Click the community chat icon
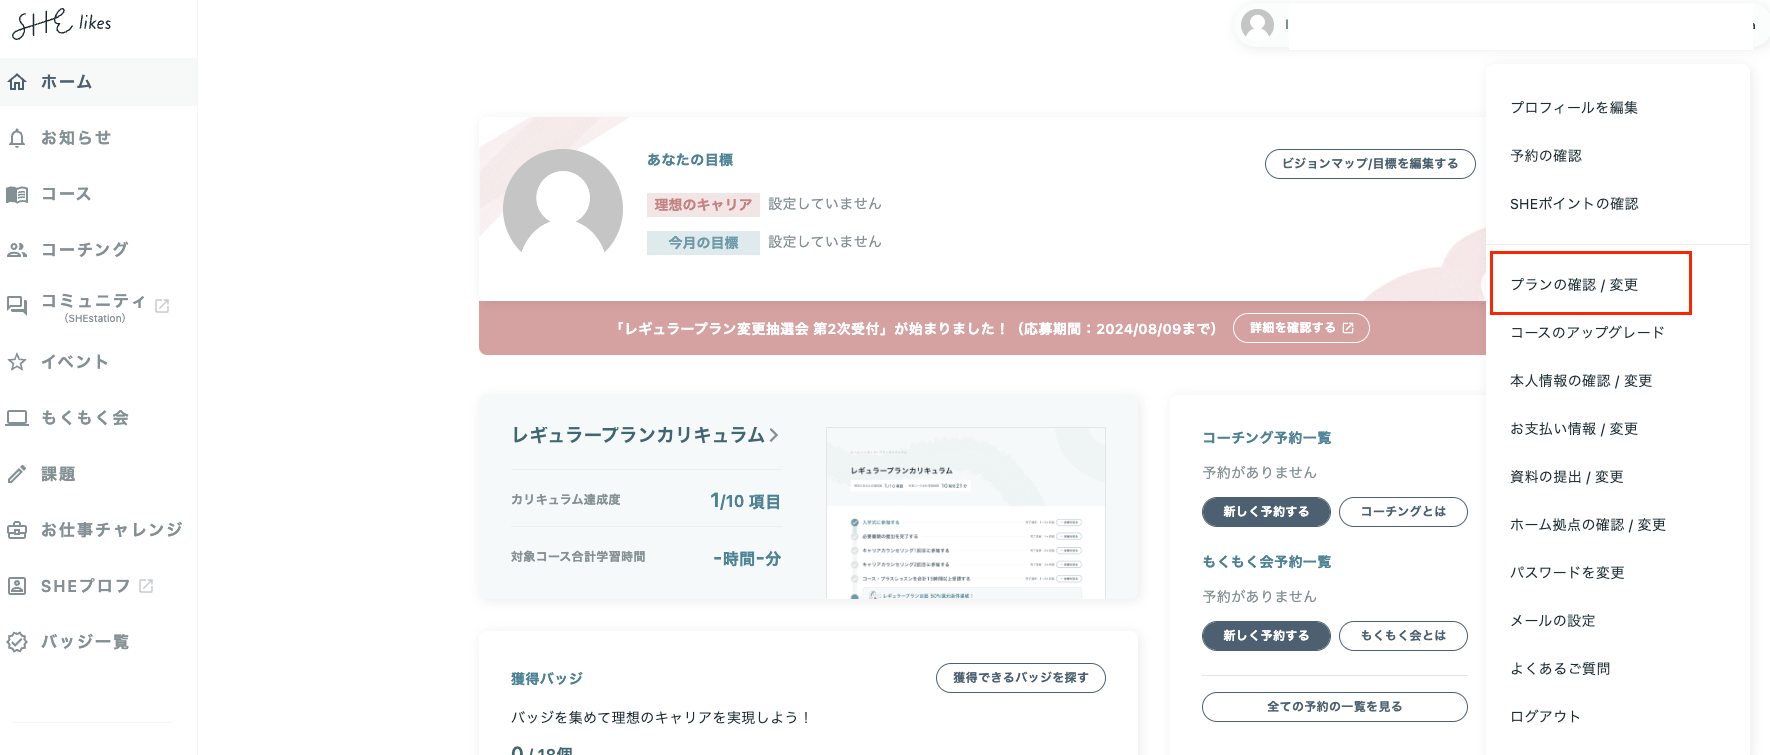 click(x=17, y=306)
